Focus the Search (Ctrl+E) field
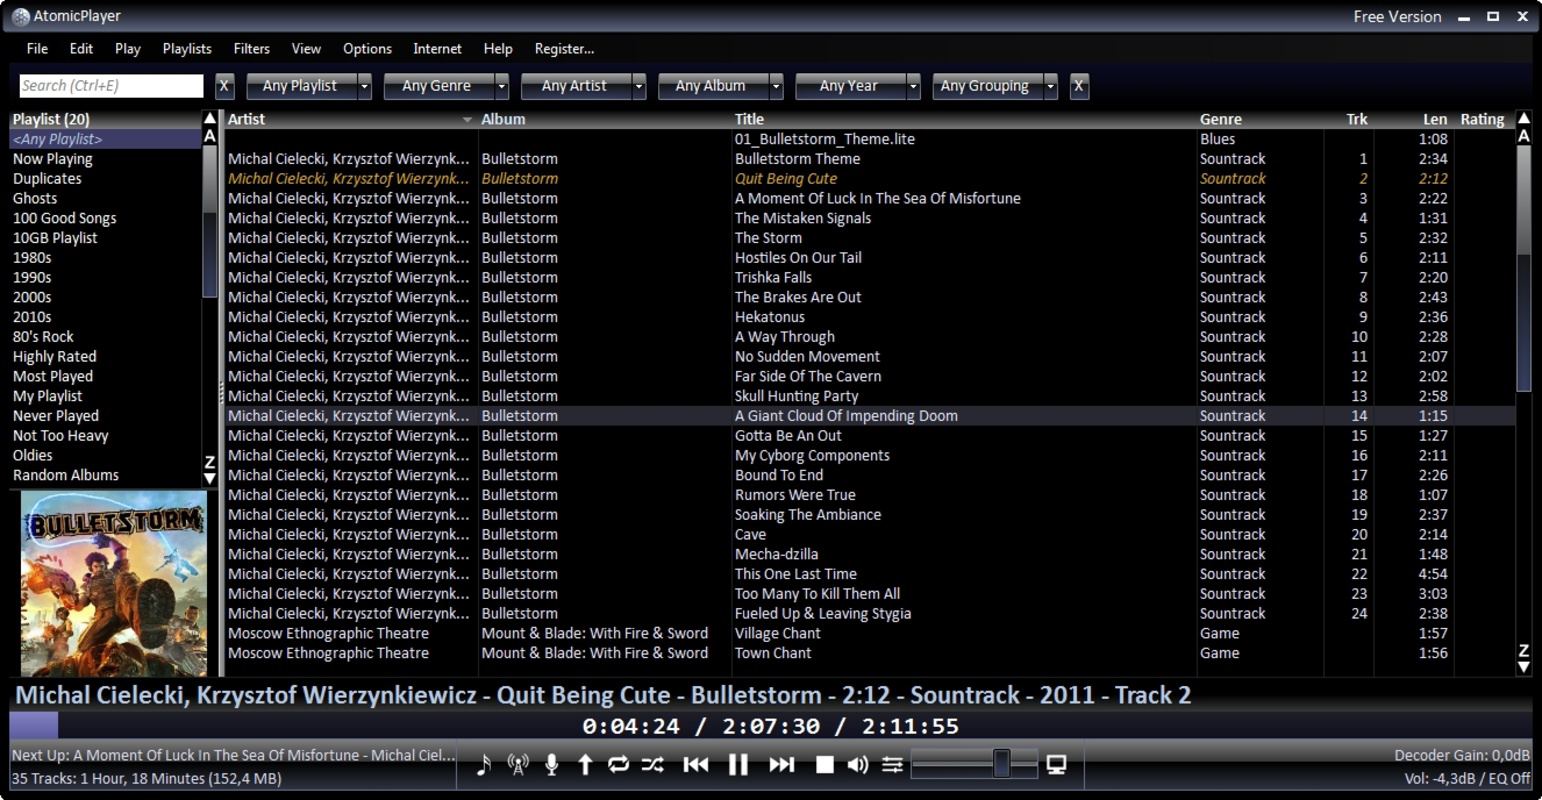 [111, 86]
